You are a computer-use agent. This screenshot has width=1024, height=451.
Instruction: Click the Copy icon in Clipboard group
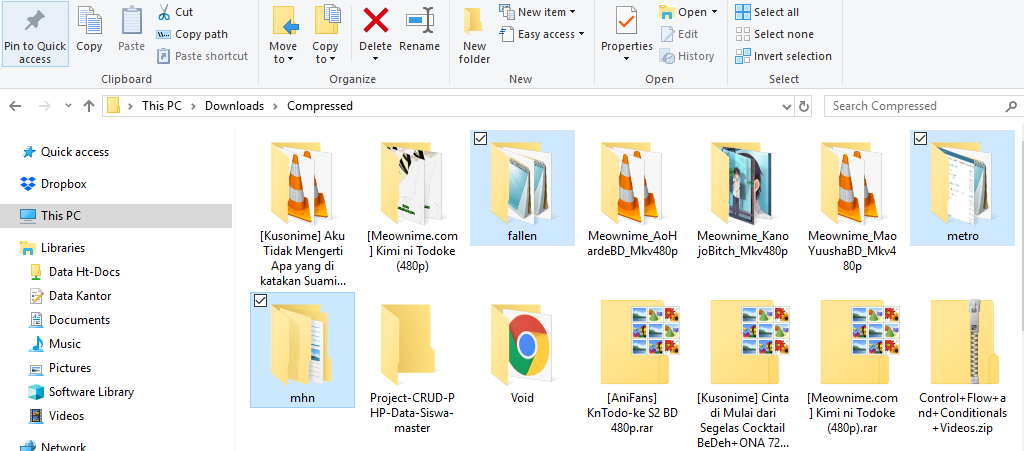point(89,22)
